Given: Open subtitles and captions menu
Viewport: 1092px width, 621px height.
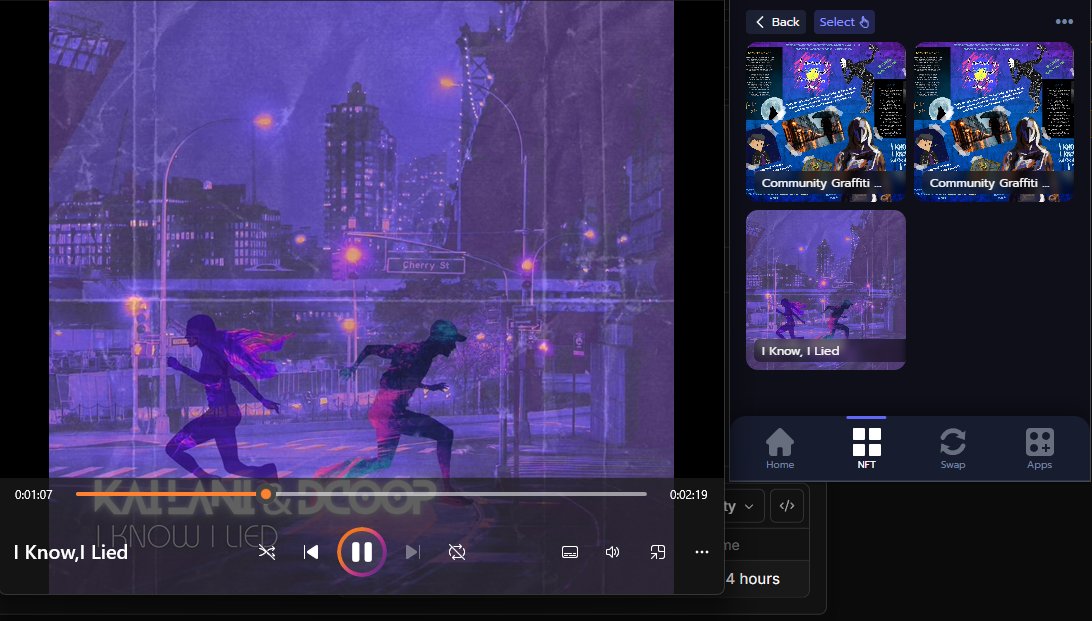Looking at the screenshot, I should pyautogui.click(x=570, y=552).
